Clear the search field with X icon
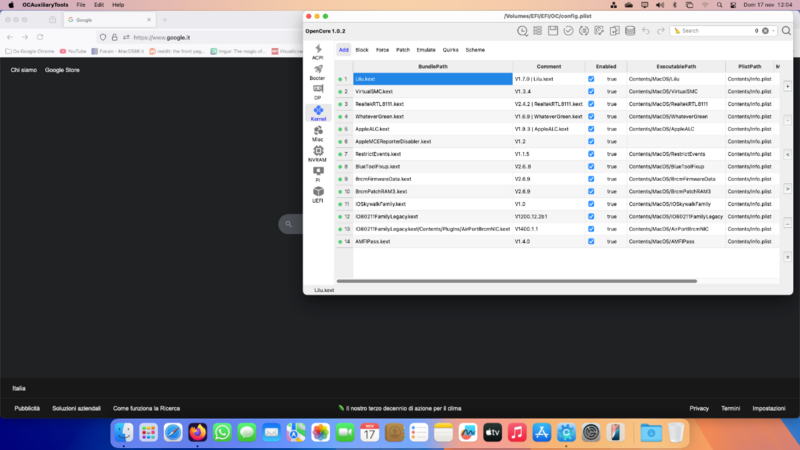800x450 pixels. tap(765, 31)
